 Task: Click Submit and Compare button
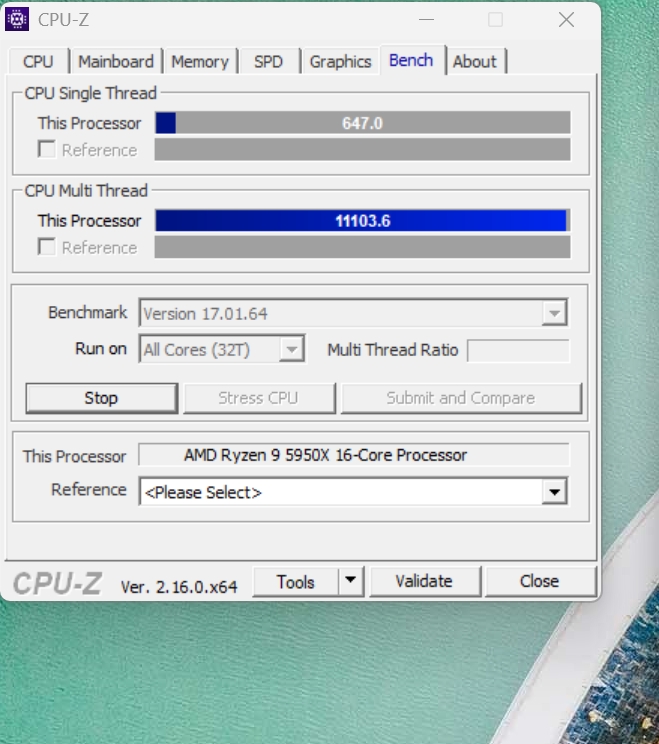pyautogui.click(x=461, y=398)
